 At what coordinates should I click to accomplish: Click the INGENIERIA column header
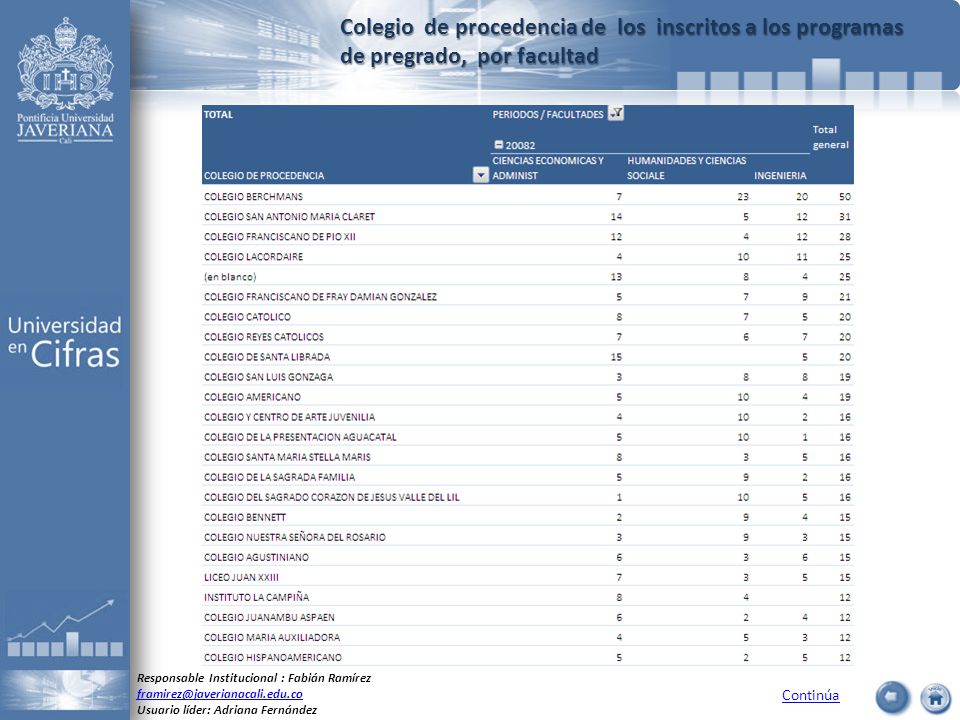click(780, 176)
